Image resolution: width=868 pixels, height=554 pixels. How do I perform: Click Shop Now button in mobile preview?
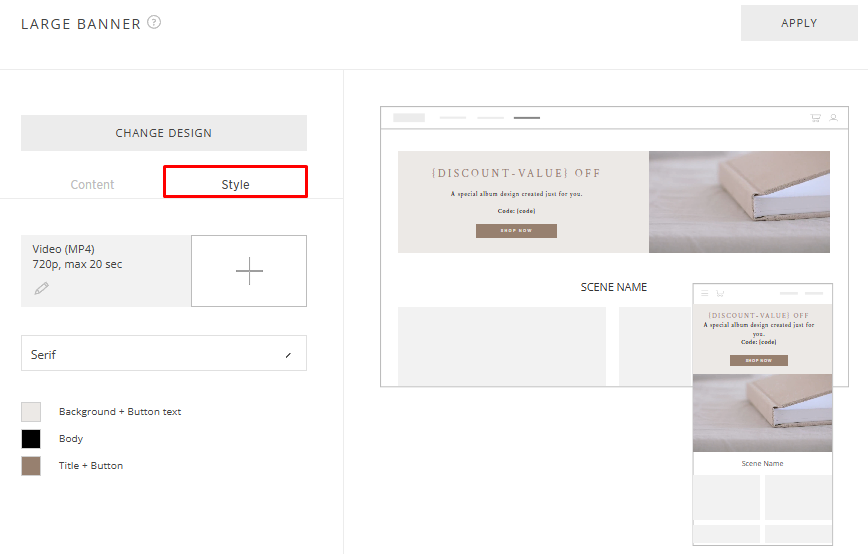tap(759, 360)
